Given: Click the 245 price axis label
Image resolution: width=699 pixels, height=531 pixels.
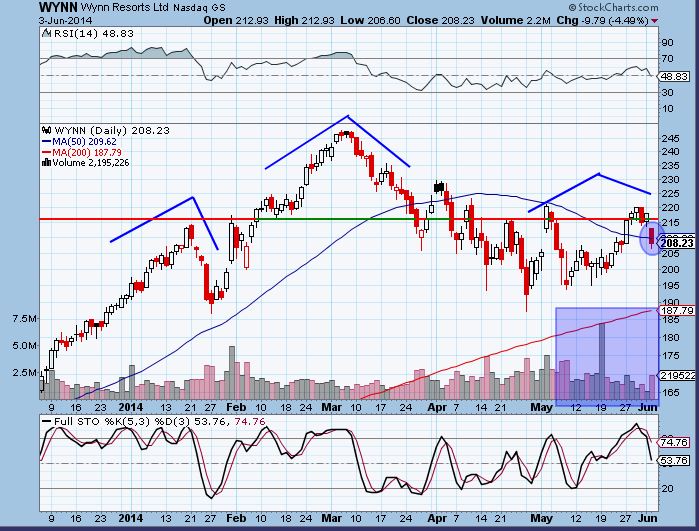Looking at the screenshot, I should 670,139.
